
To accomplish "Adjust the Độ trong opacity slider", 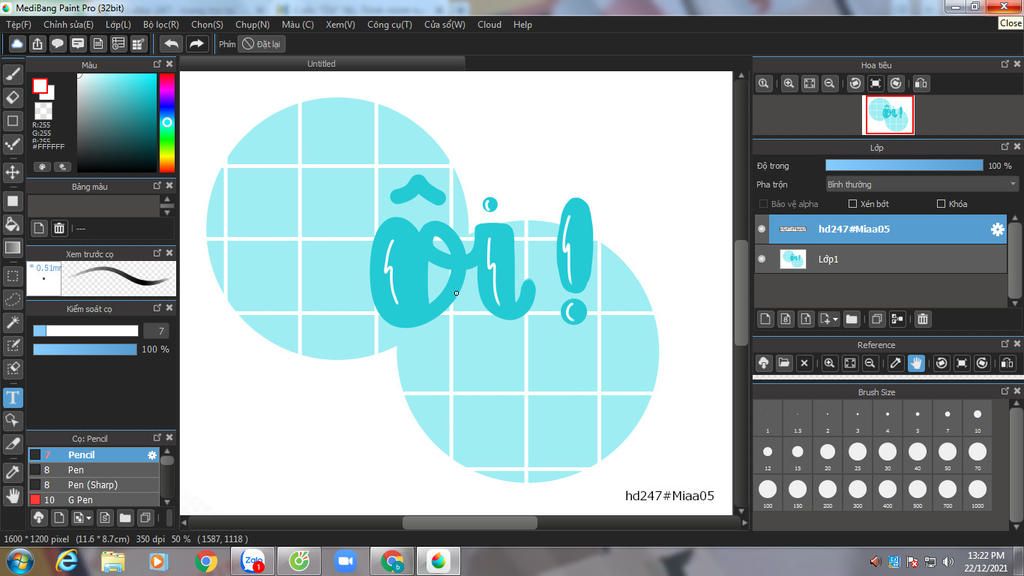I will tap(904, 166).
